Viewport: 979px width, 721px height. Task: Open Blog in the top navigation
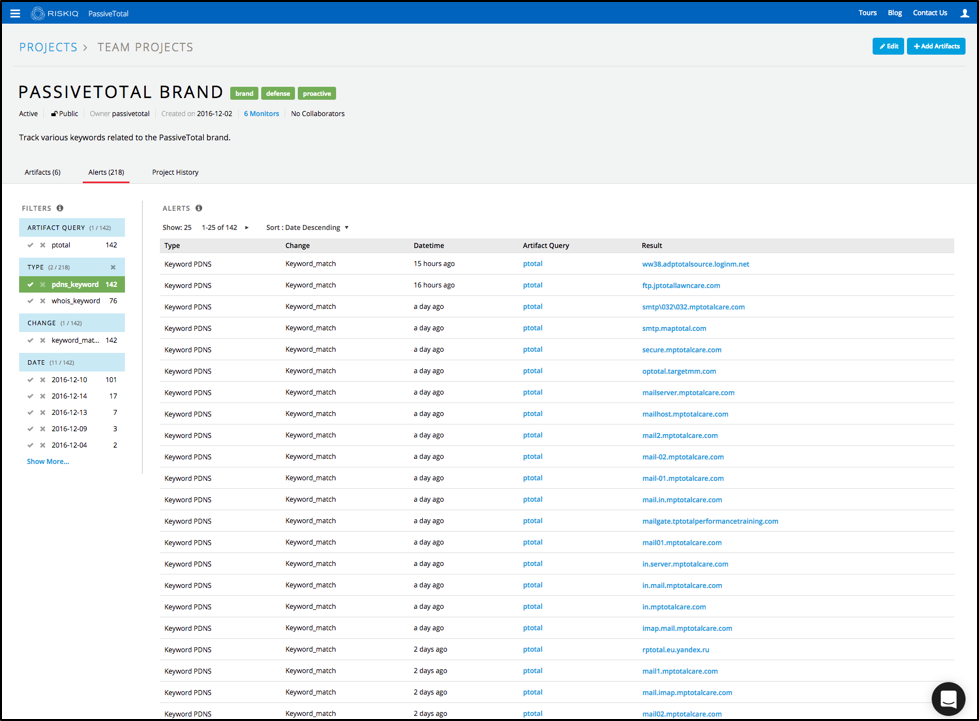coord(895,12)
